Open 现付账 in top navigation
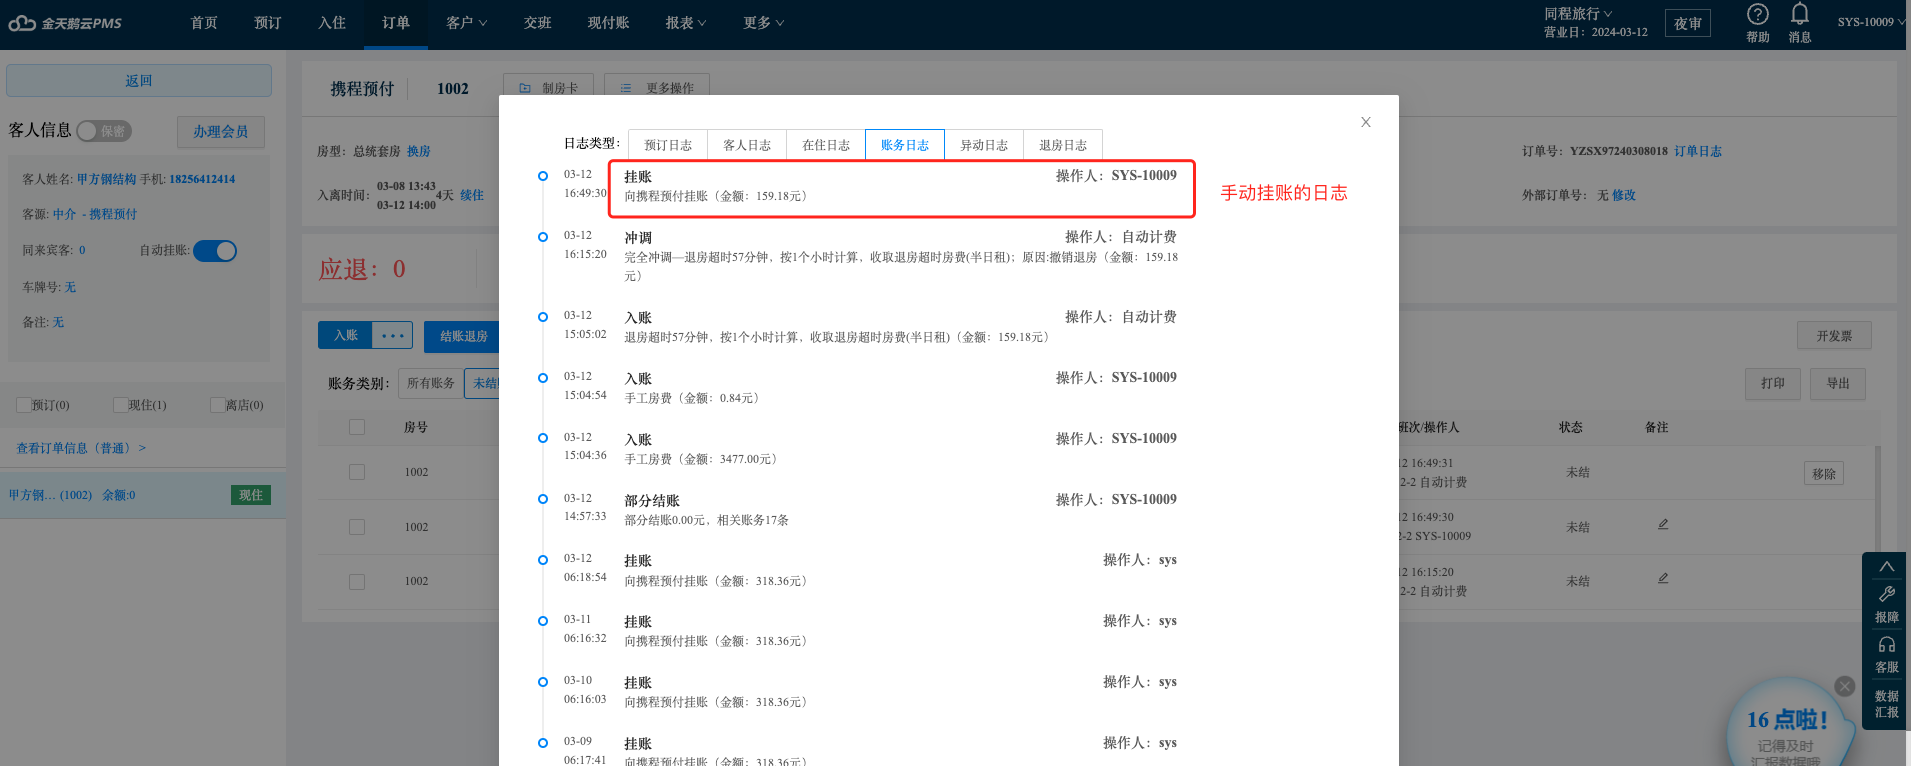The image size is (1911, 766). 609,23
